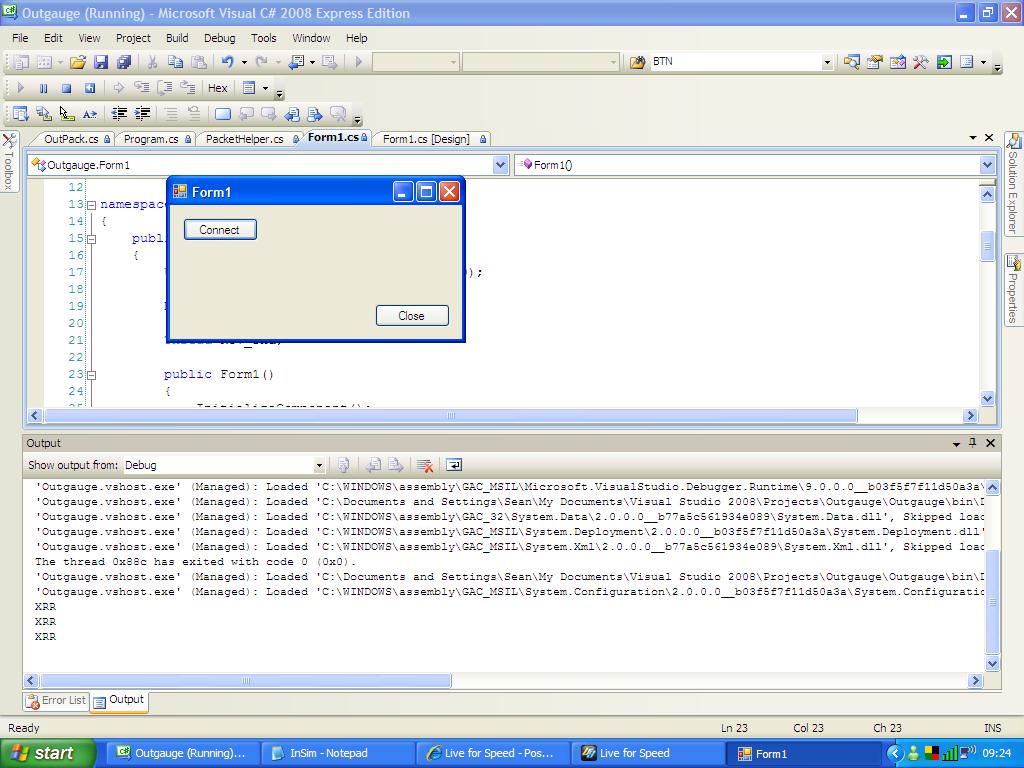Toggle bookmark icon in text editor toolbar
The width and height of the screenshot is (1024, 768).
tap(223, 114)
